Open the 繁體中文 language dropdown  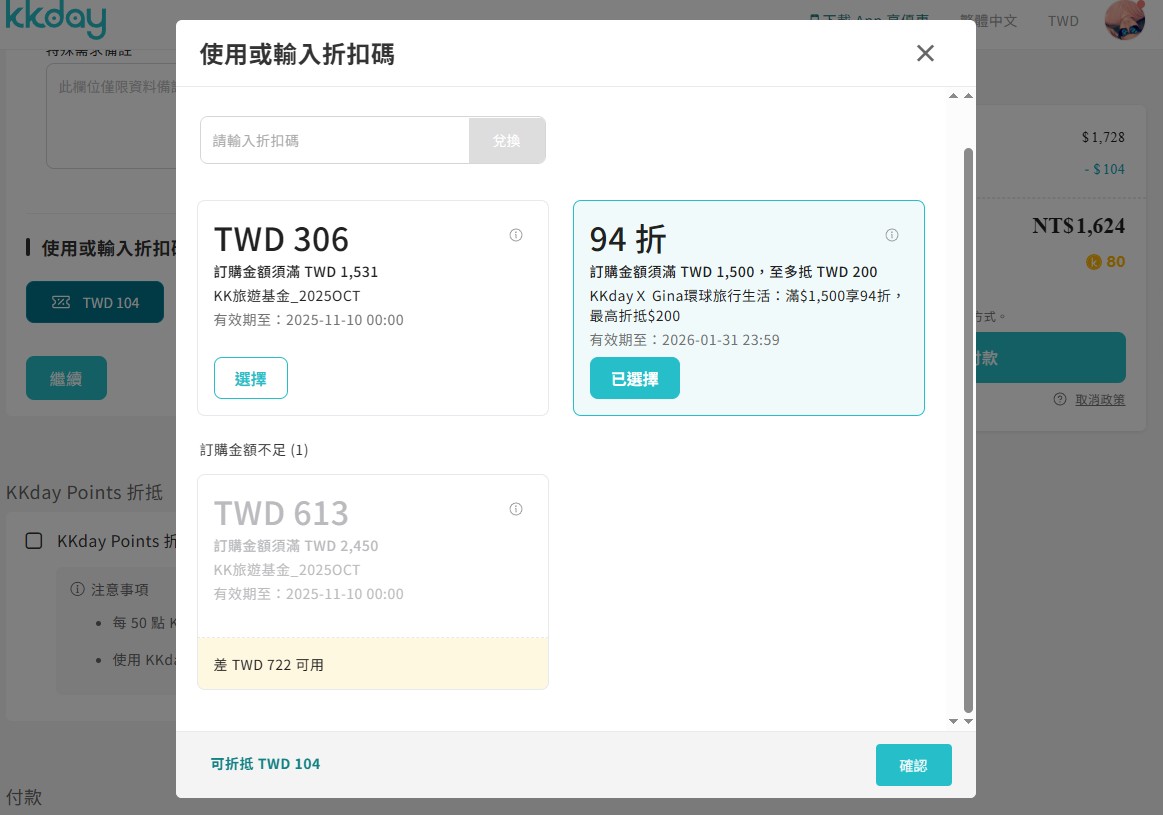click(987, 21)
